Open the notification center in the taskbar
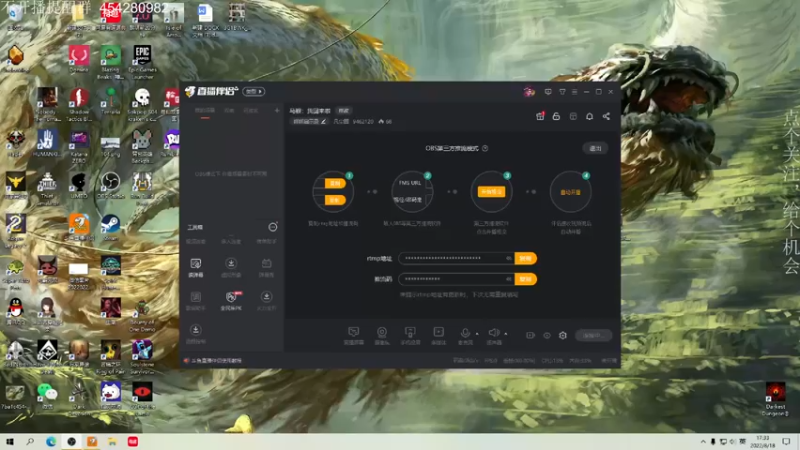Viewport: 800px width, 450px height. (786, 441)
